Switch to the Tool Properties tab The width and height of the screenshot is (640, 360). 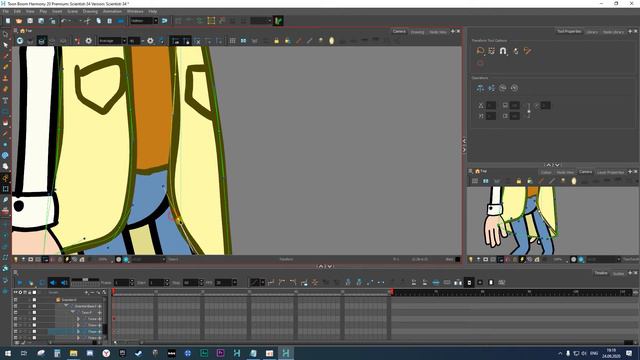[x=569, y=31]
